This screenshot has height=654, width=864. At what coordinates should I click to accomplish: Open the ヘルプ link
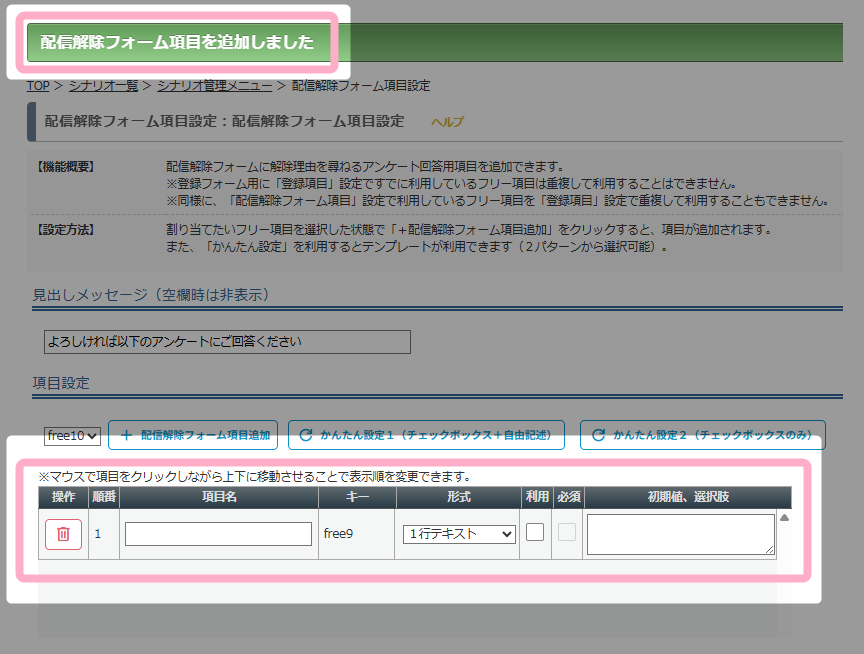[447, 122]
